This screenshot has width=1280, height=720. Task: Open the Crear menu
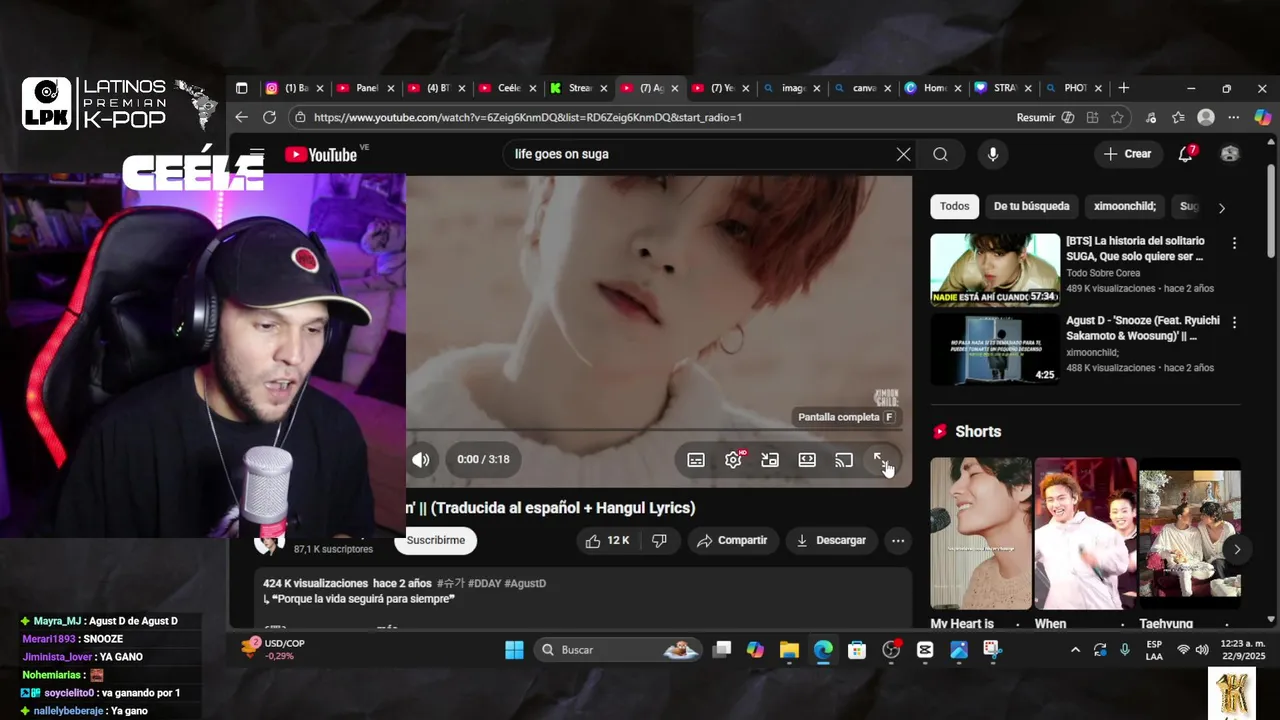pos(1128,154)
